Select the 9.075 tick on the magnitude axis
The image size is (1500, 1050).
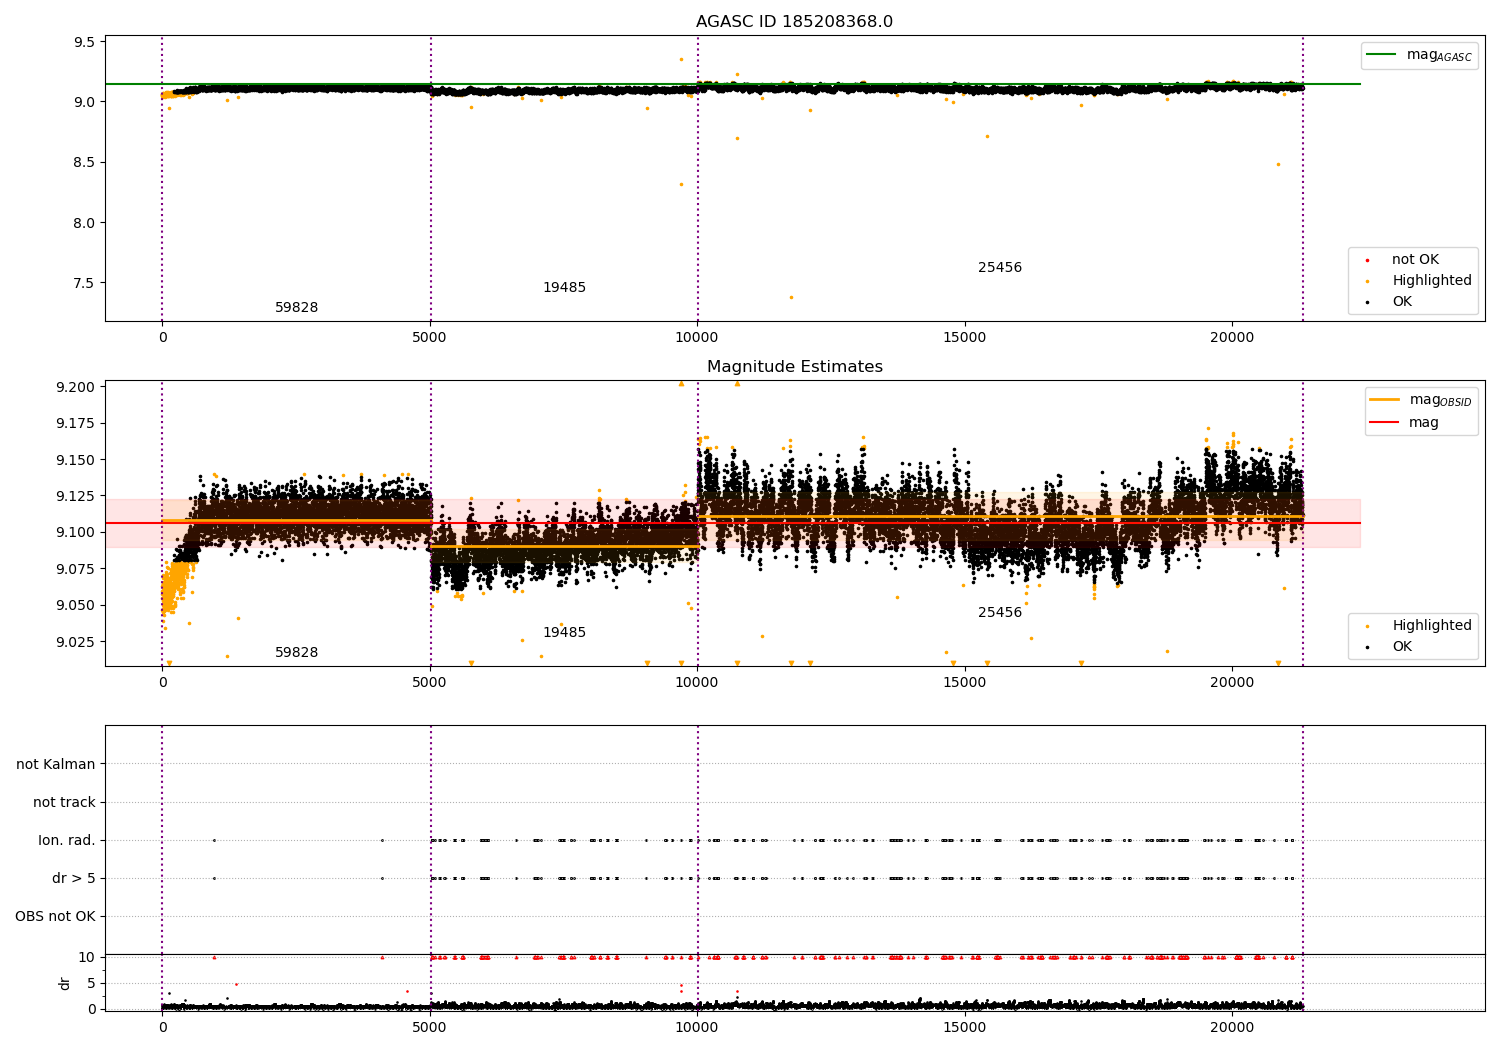tap(76, 569)
